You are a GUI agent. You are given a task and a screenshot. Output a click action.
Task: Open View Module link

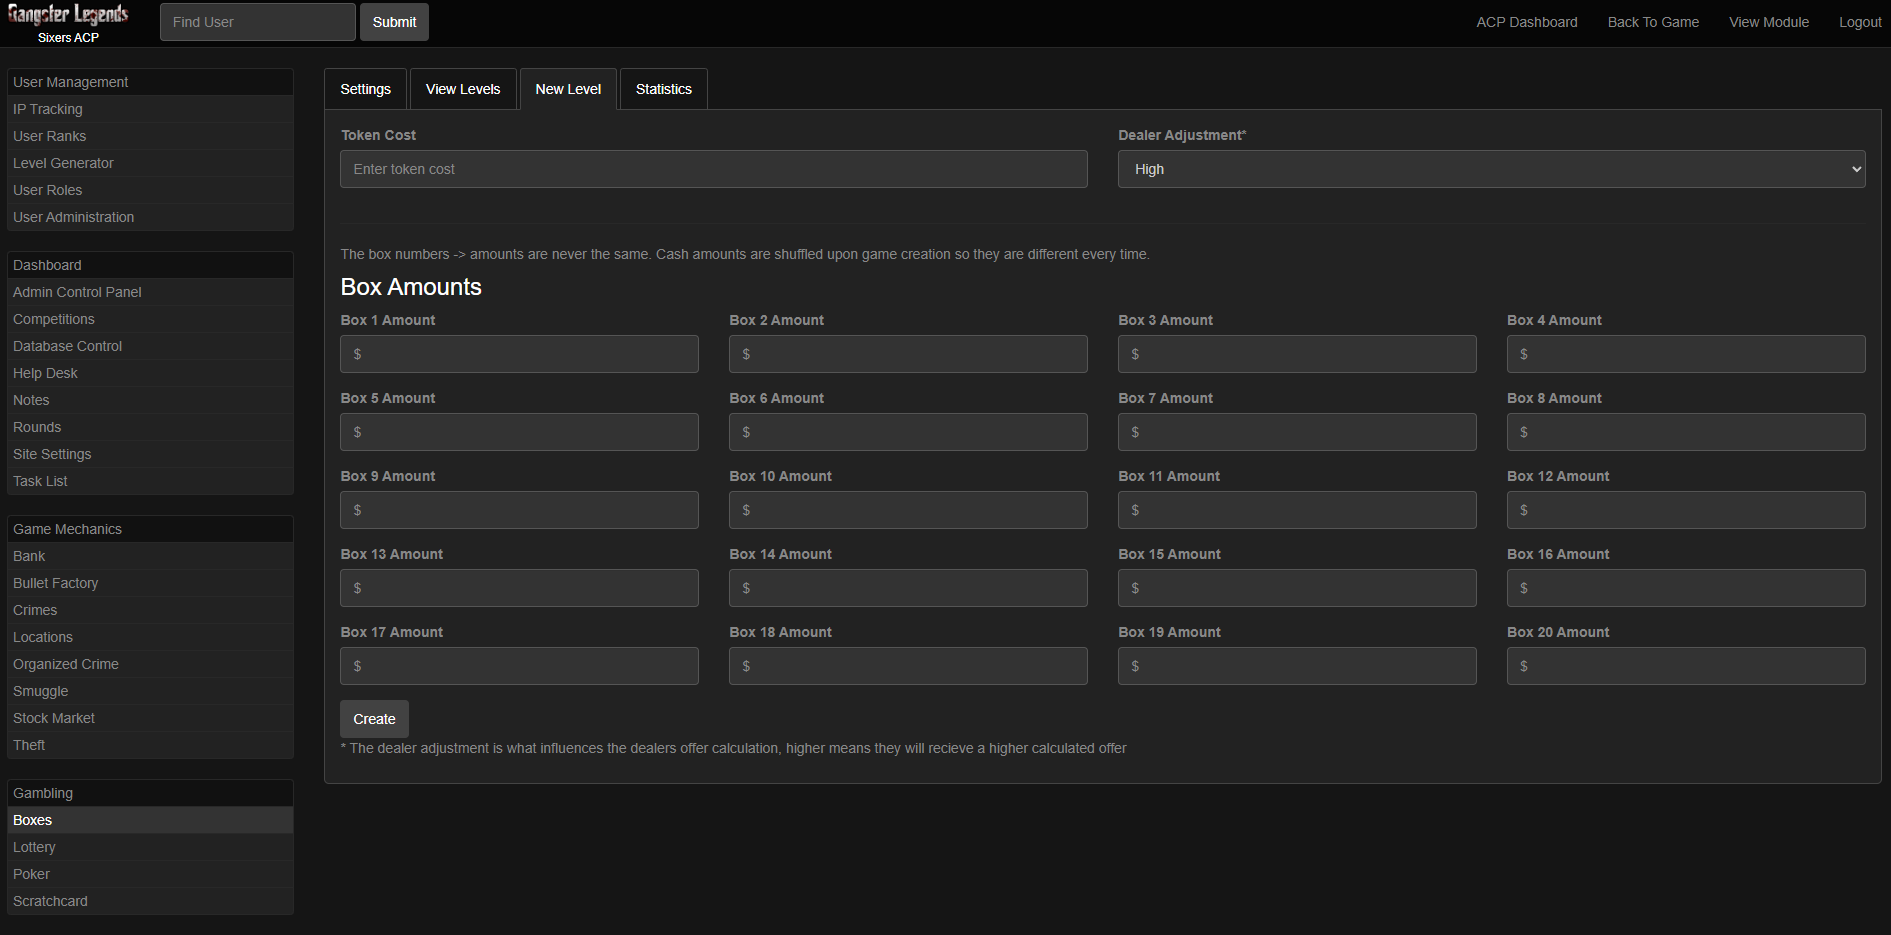(1768, 22)
